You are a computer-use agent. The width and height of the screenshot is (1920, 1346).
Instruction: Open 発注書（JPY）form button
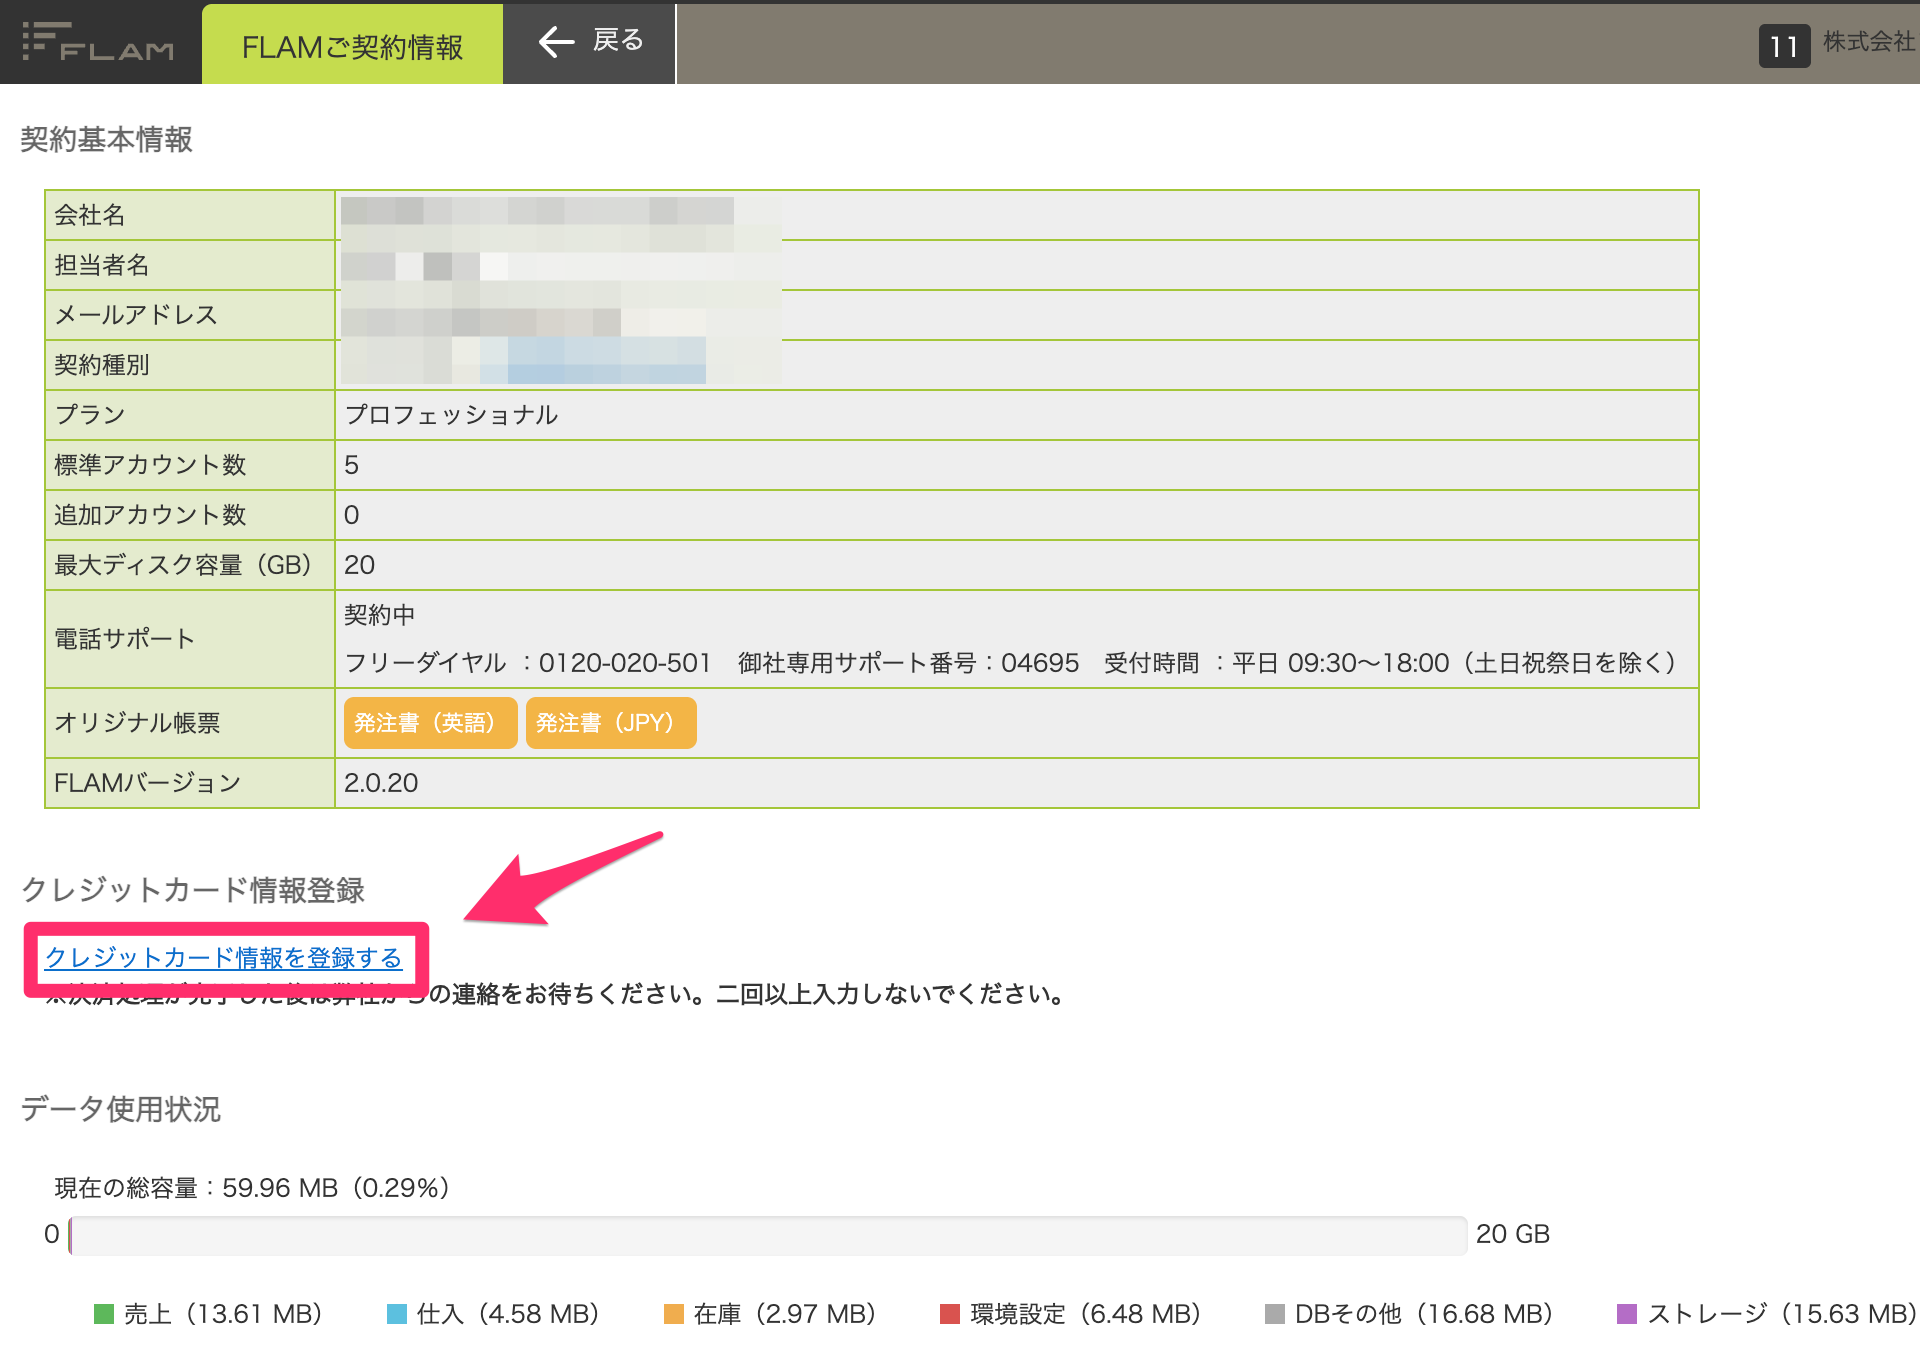(610, 723)
